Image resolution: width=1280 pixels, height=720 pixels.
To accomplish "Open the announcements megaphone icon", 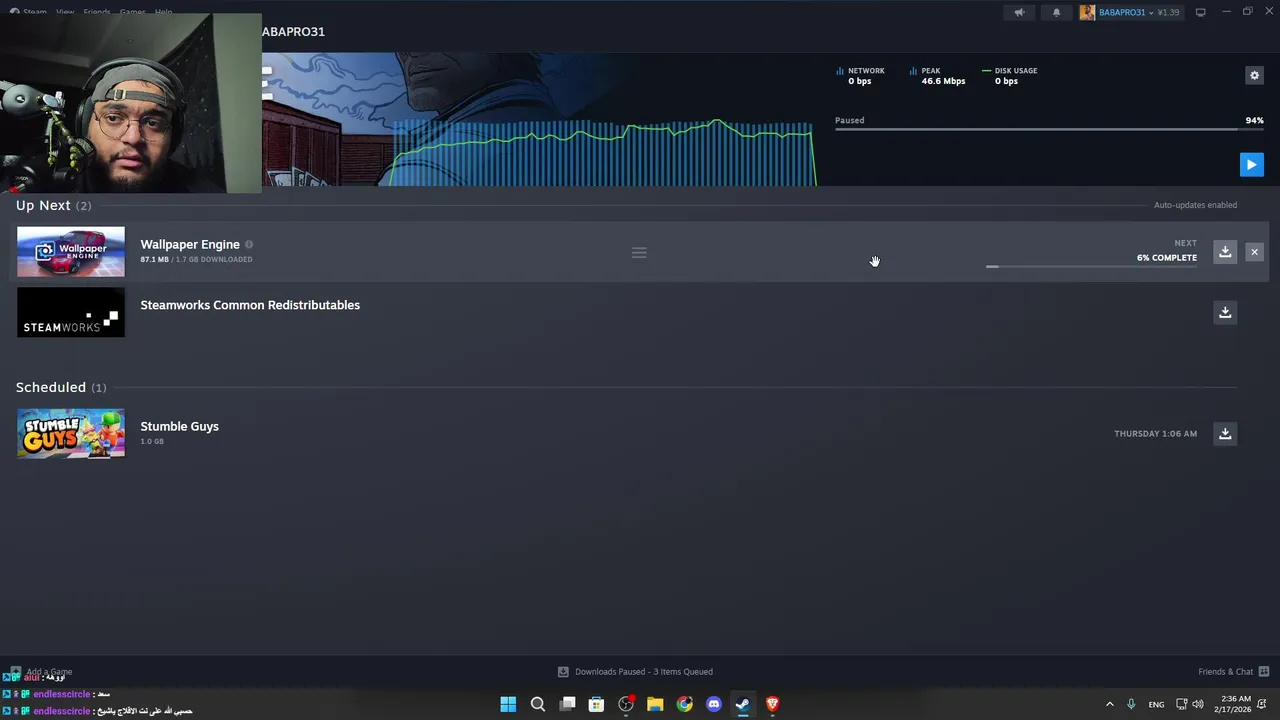I will pos(1019,12).
